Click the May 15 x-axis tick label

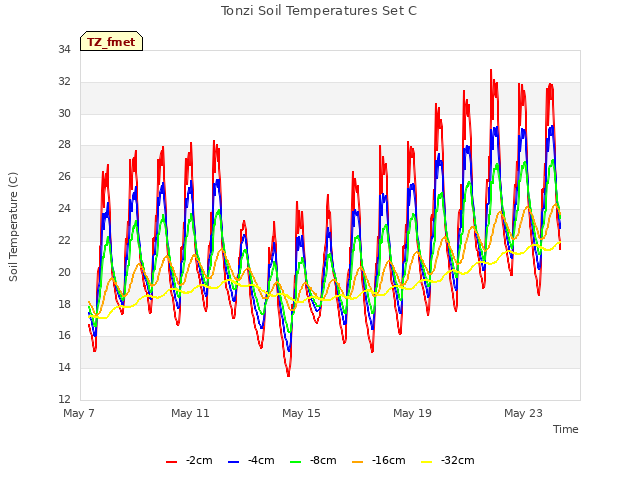(301, 413)
